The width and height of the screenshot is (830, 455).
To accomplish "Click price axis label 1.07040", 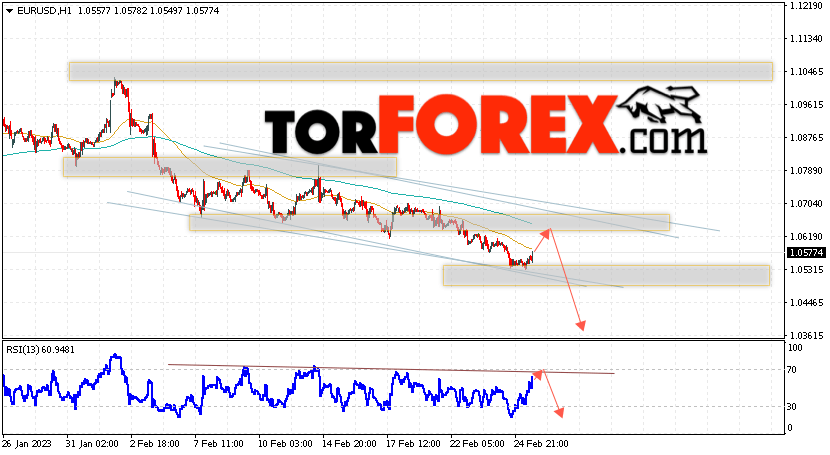I will 806,204.
